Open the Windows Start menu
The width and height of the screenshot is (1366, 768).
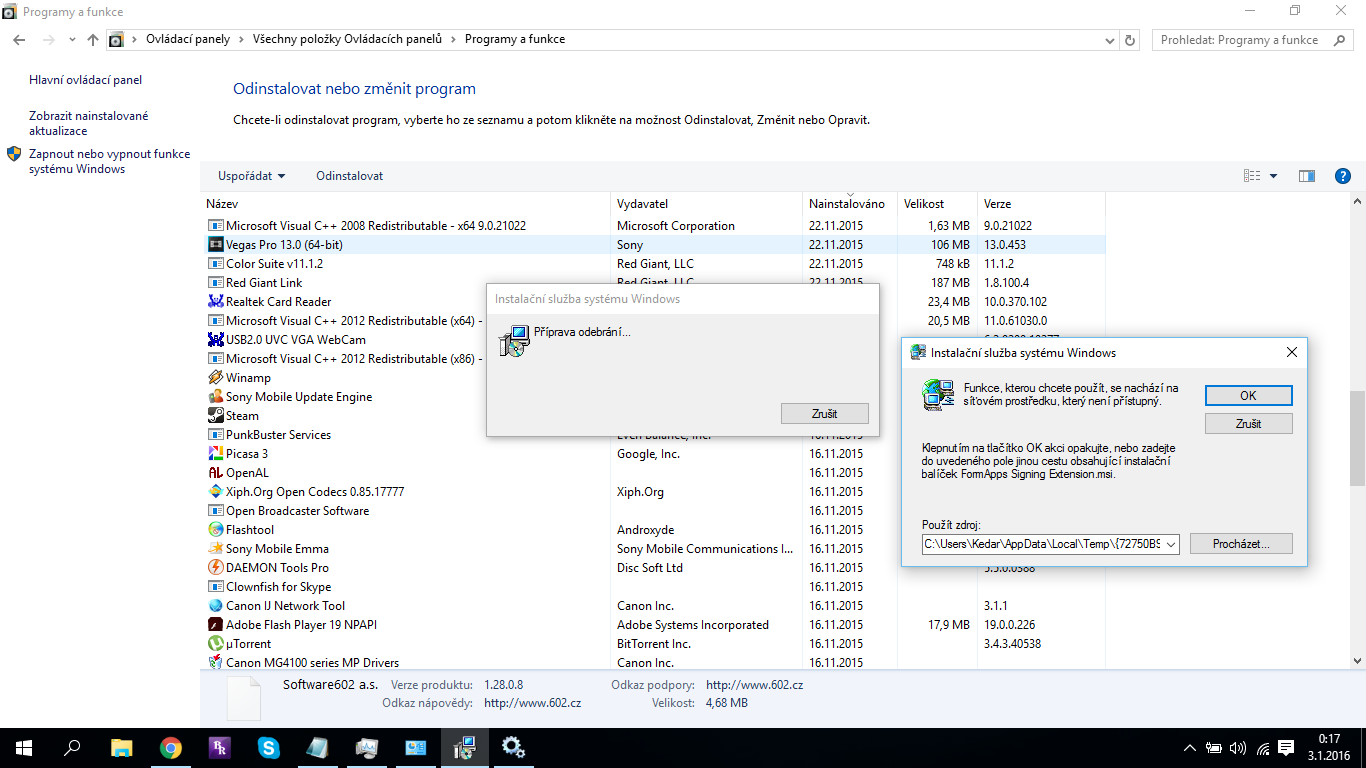pos(24,747)
